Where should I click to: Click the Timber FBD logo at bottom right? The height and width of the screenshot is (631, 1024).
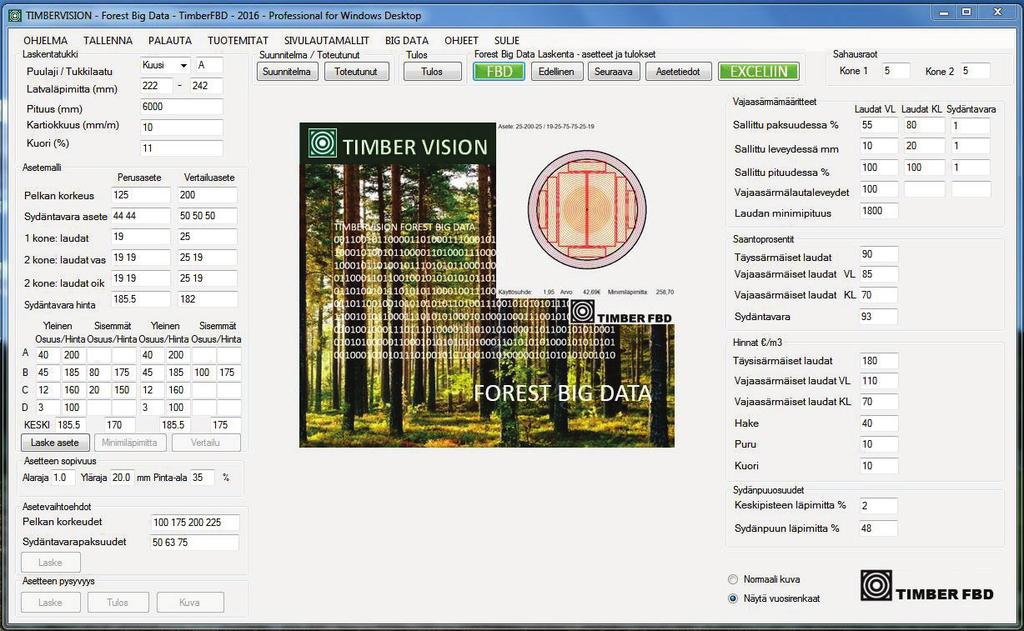coord(927,586)
